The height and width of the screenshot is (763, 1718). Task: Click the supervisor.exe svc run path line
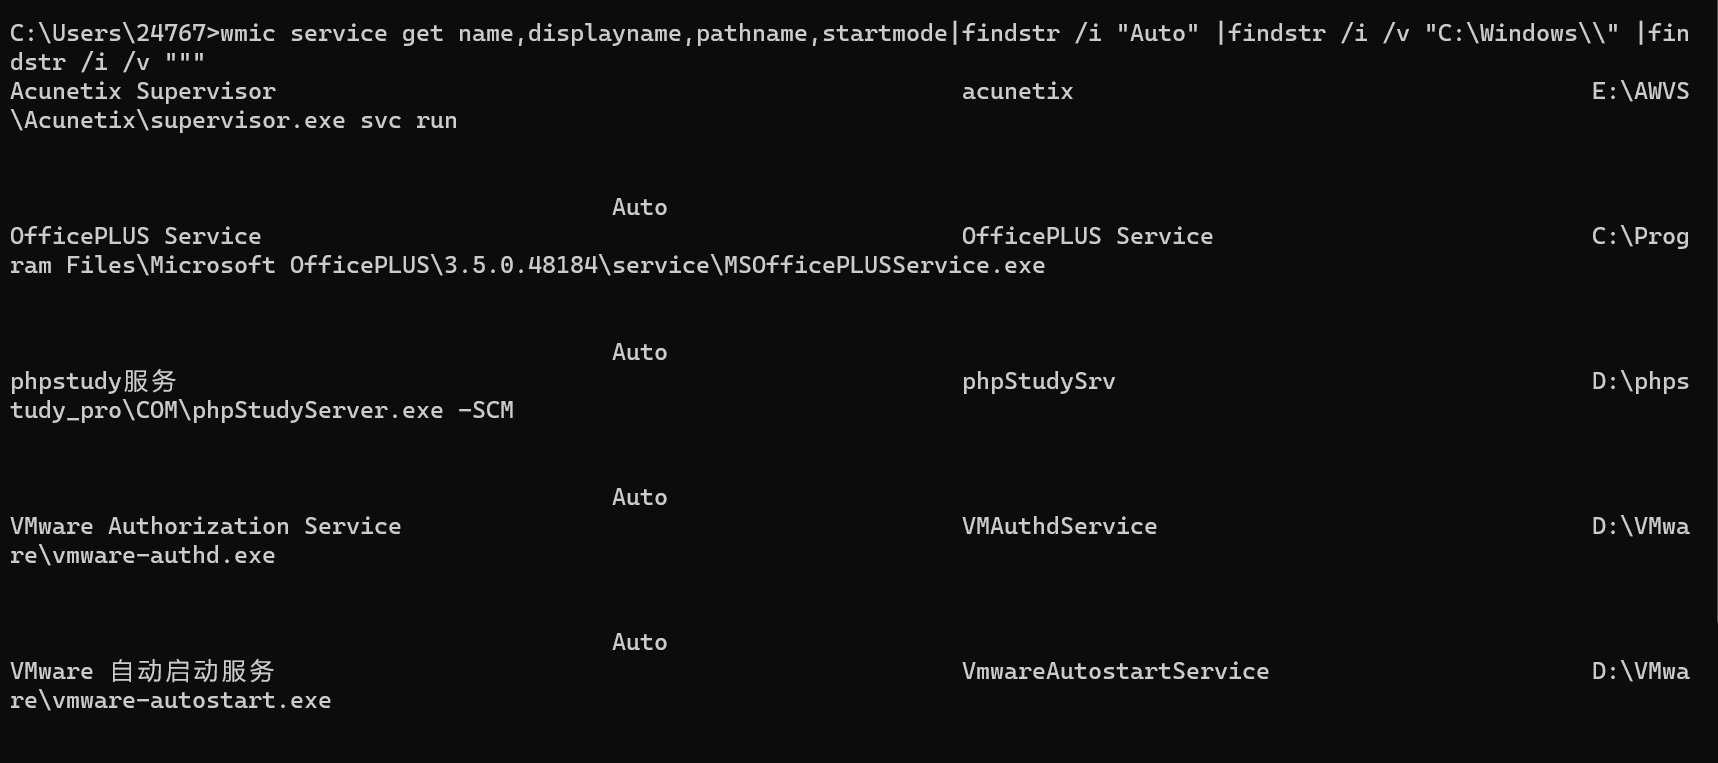coord(233,120)
